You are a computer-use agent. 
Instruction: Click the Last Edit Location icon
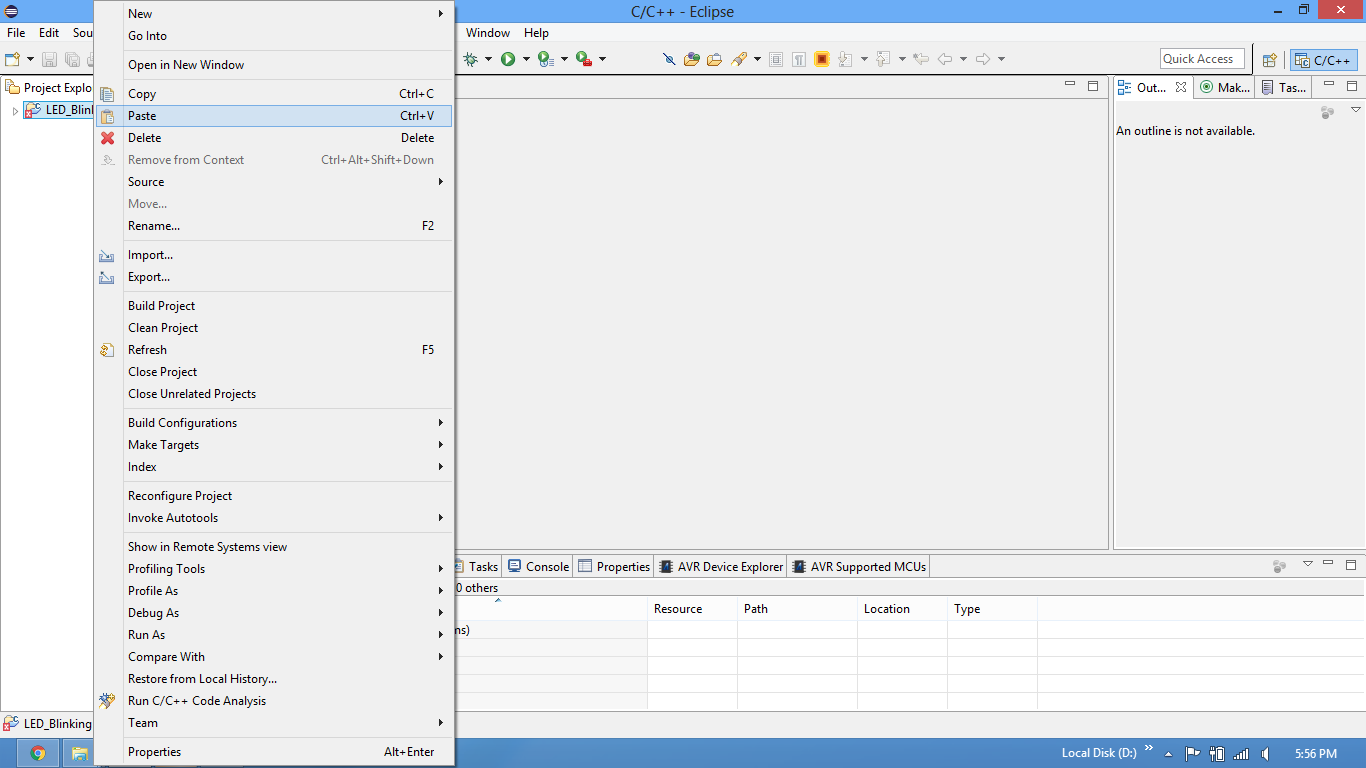click(921, 59)
